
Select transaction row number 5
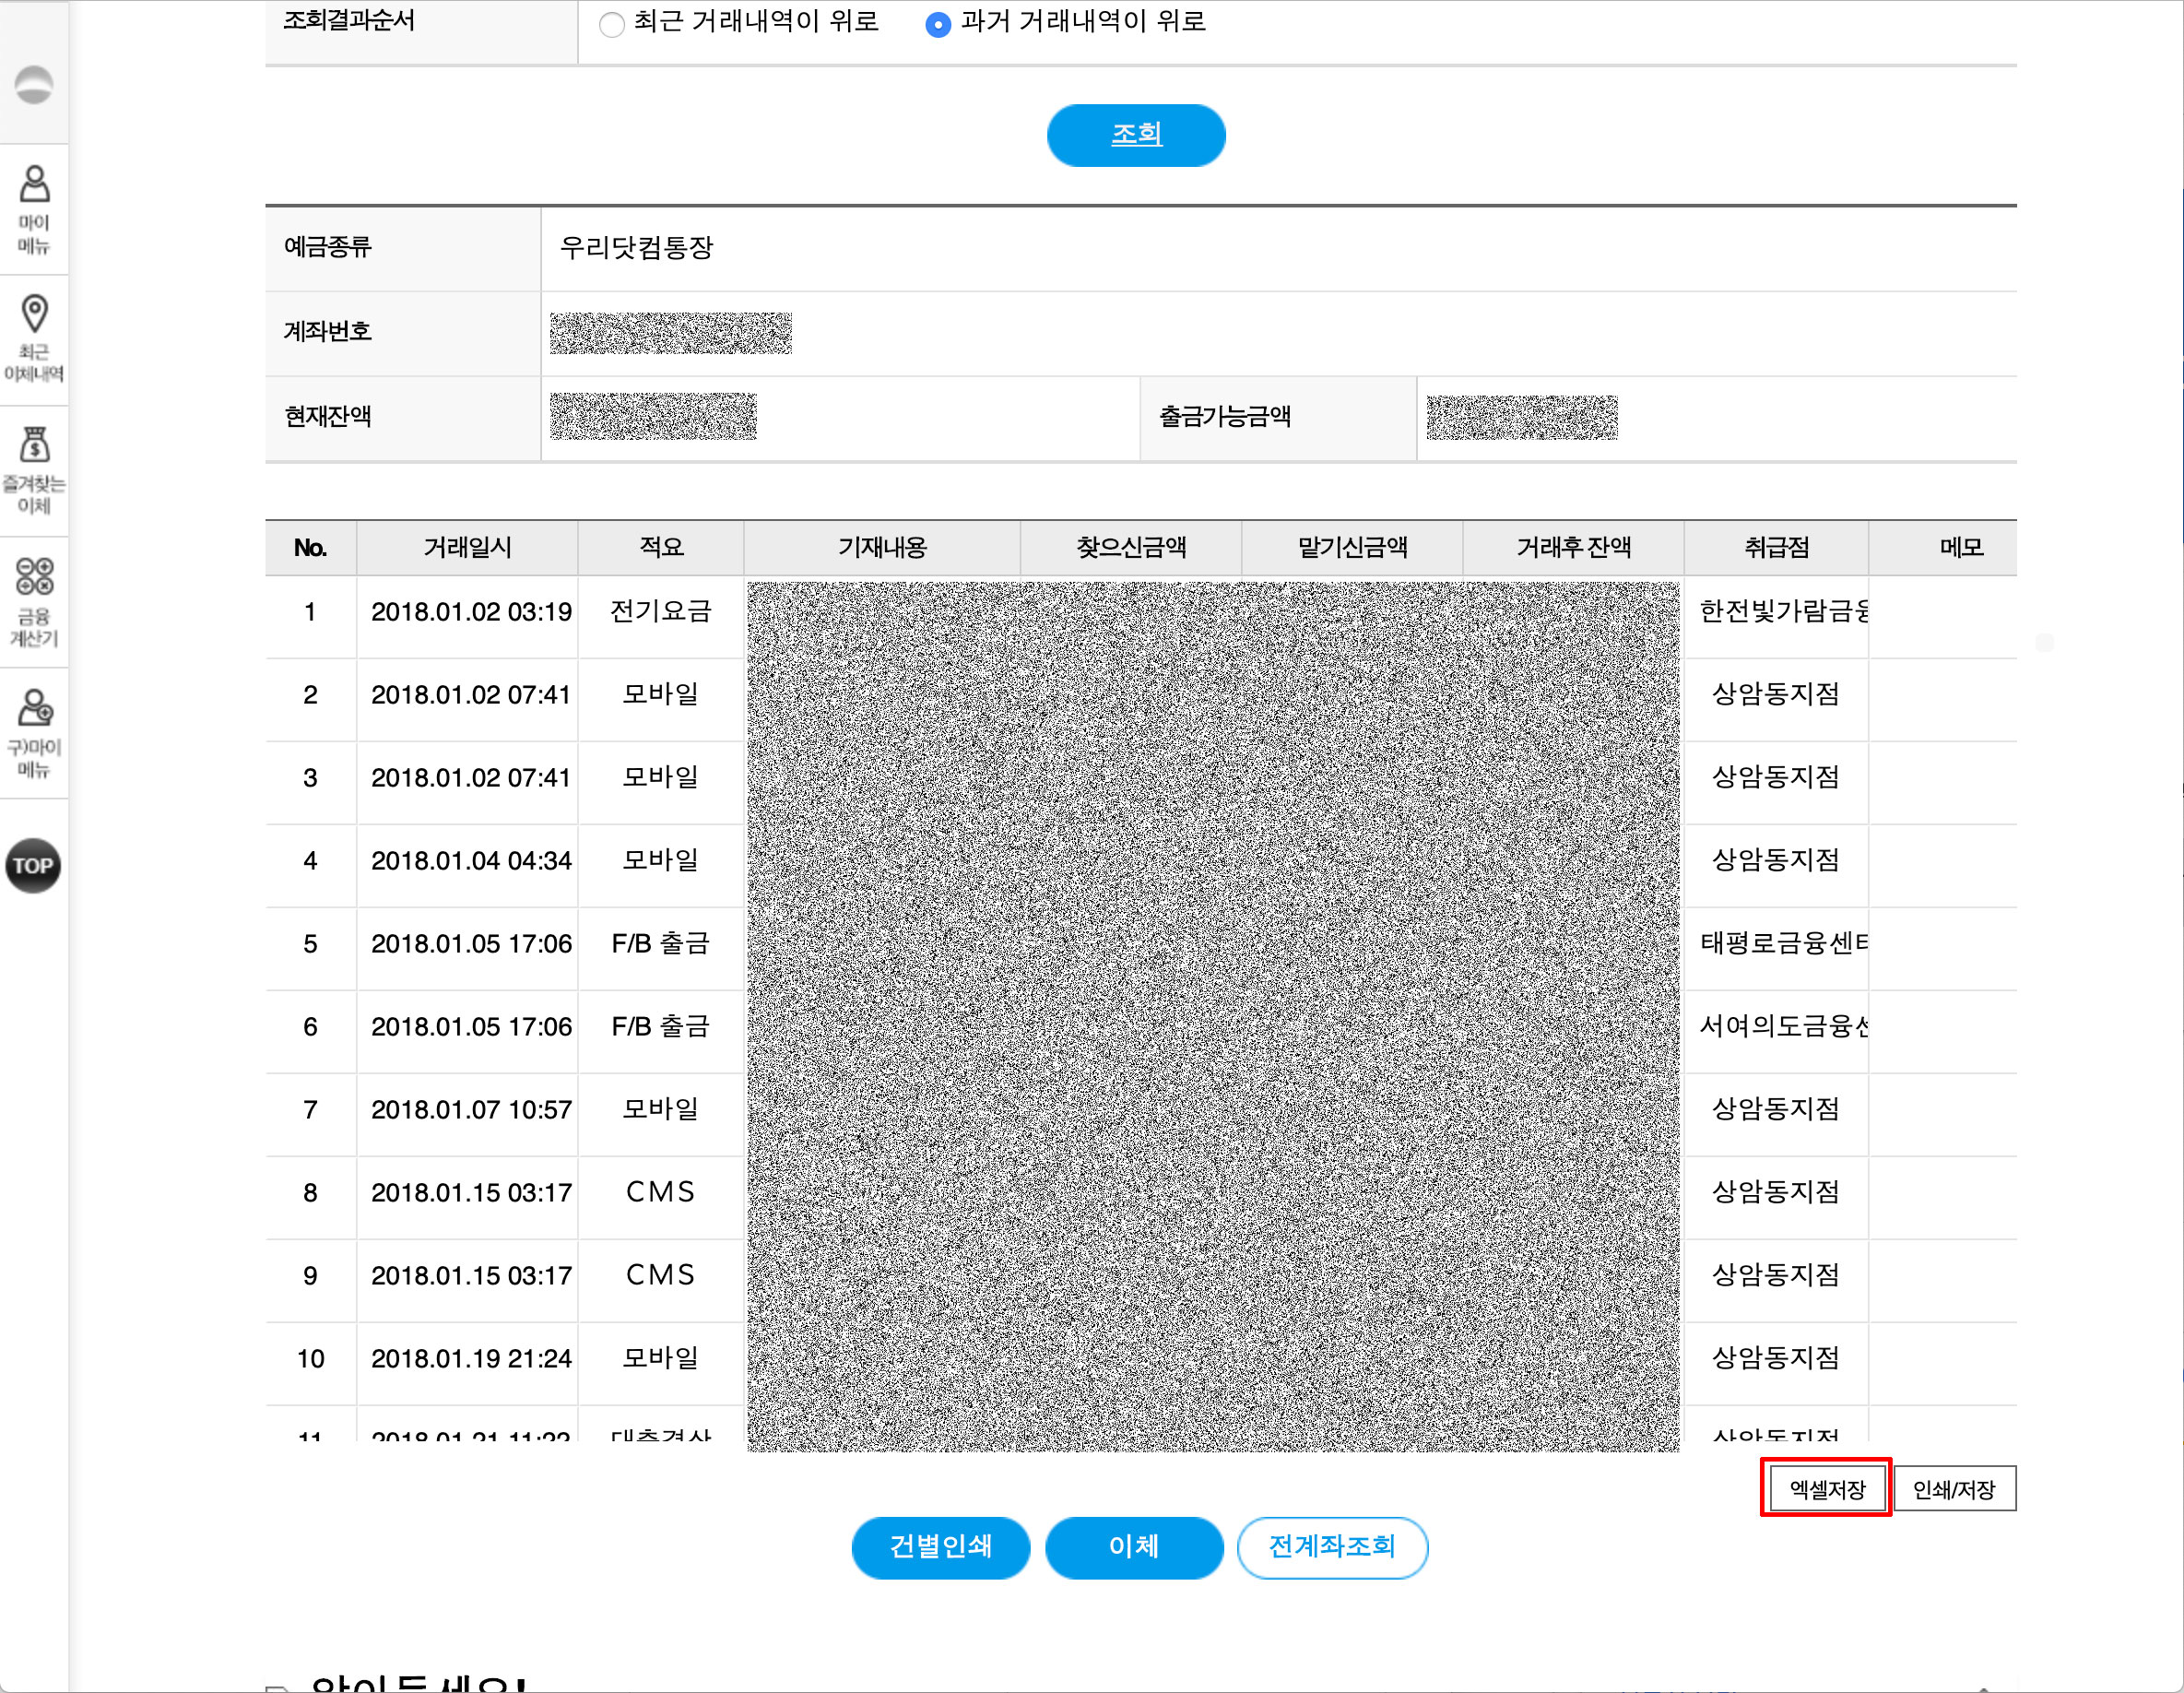tap(310, 943)
